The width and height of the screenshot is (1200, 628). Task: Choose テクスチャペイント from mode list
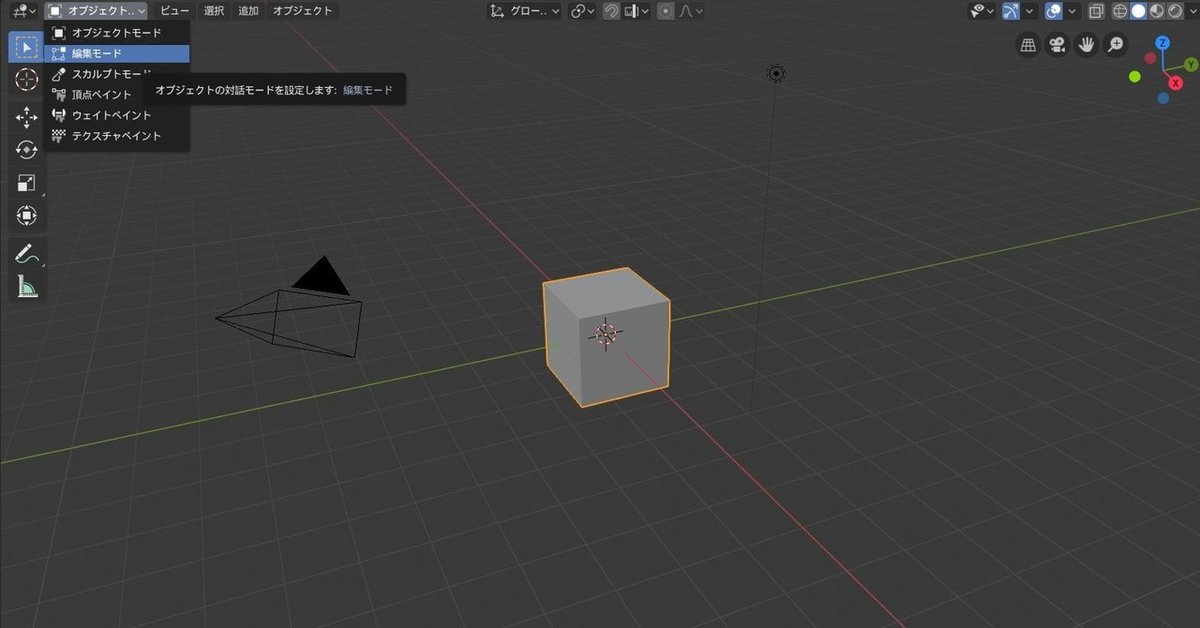coord(116,135)
